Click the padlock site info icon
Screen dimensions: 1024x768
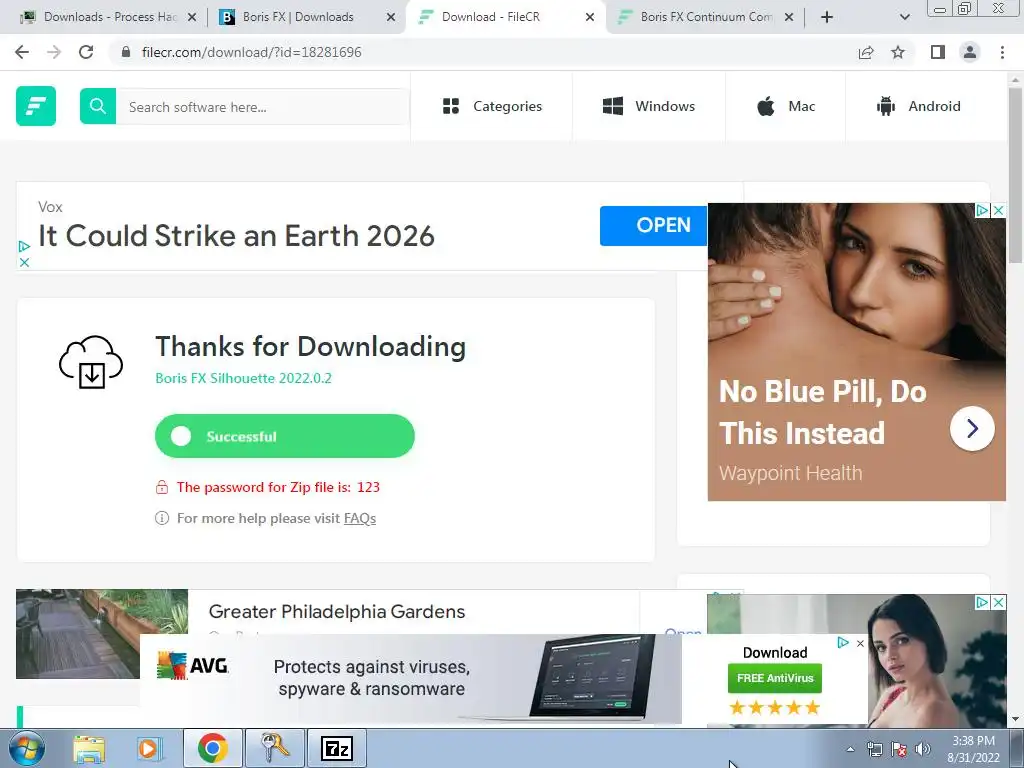pyautogui.click(x=126, y=52)
